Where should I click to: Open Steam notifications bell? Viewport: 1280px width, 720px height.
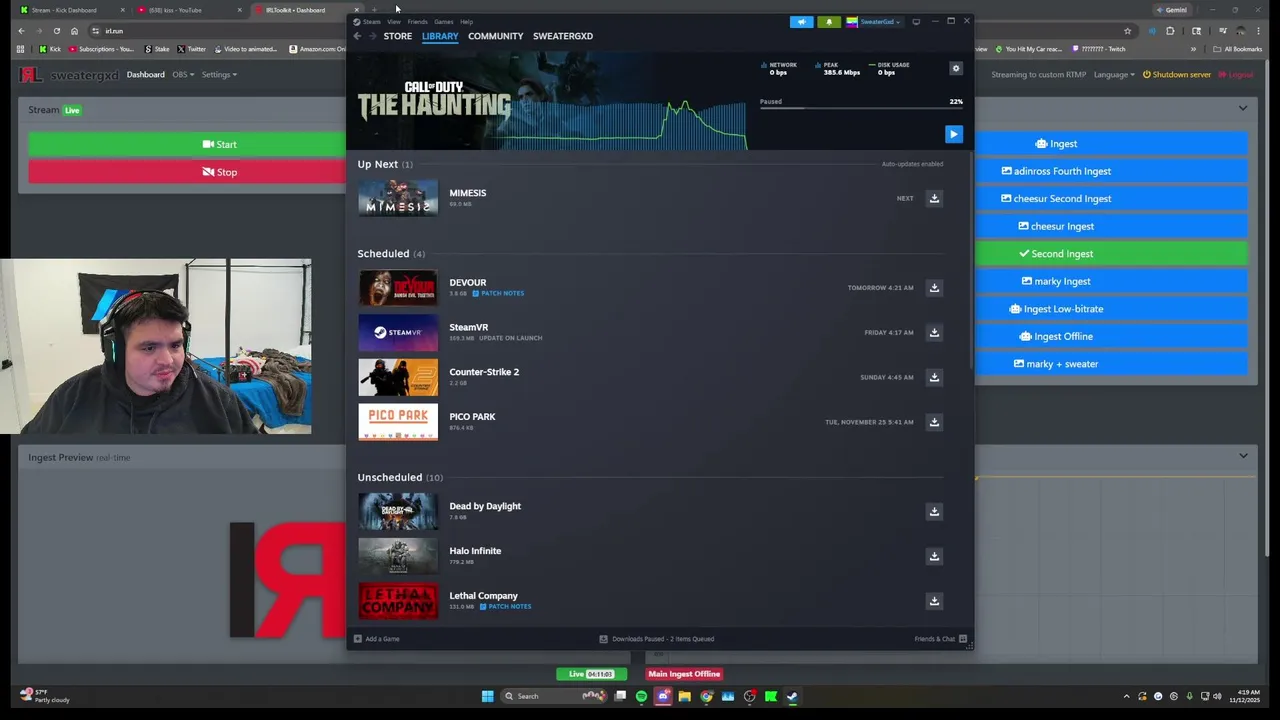(829, 21)
